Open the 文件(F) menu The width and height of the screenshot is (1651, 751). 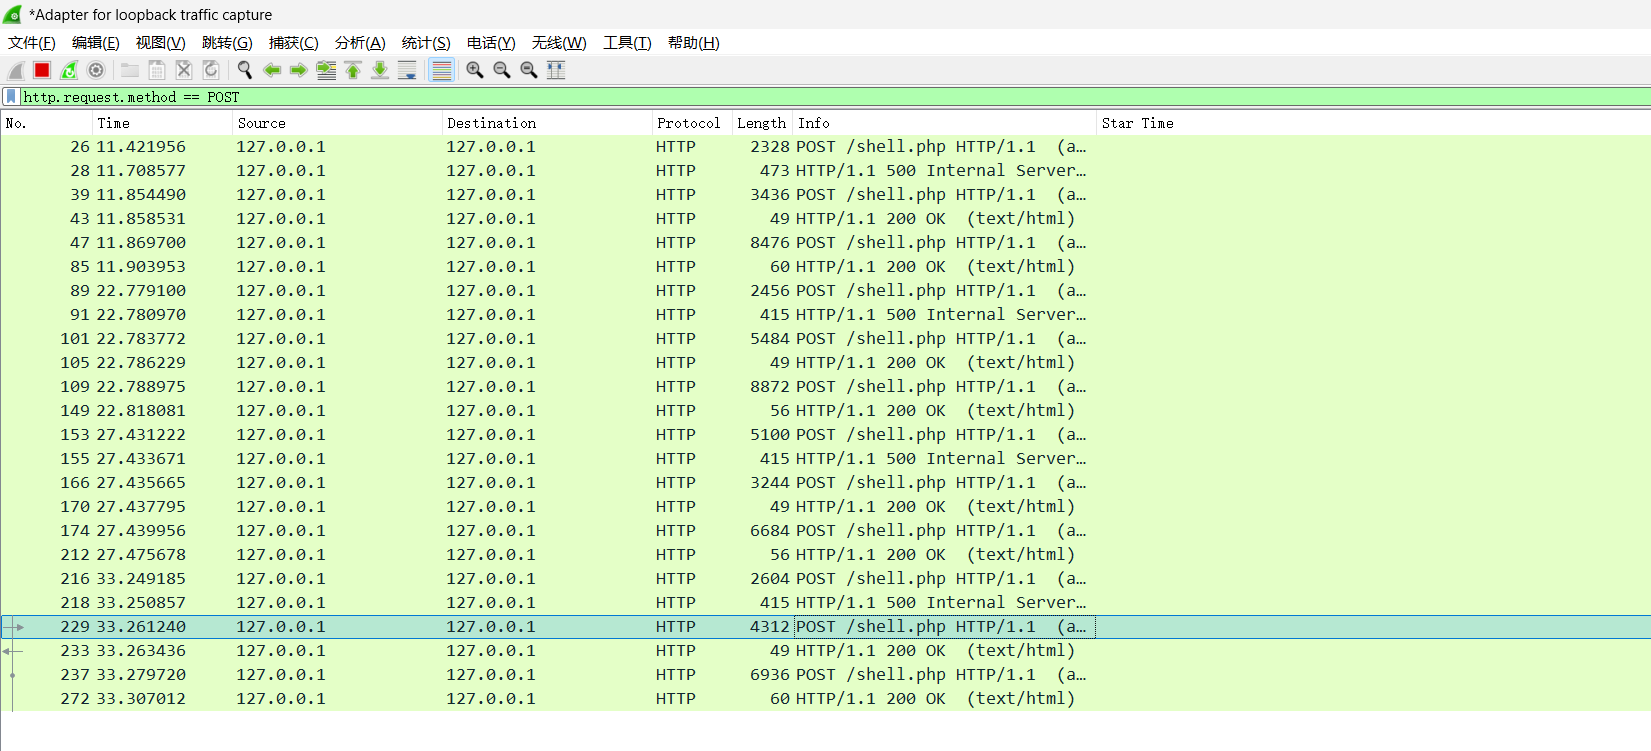point(31,43)
